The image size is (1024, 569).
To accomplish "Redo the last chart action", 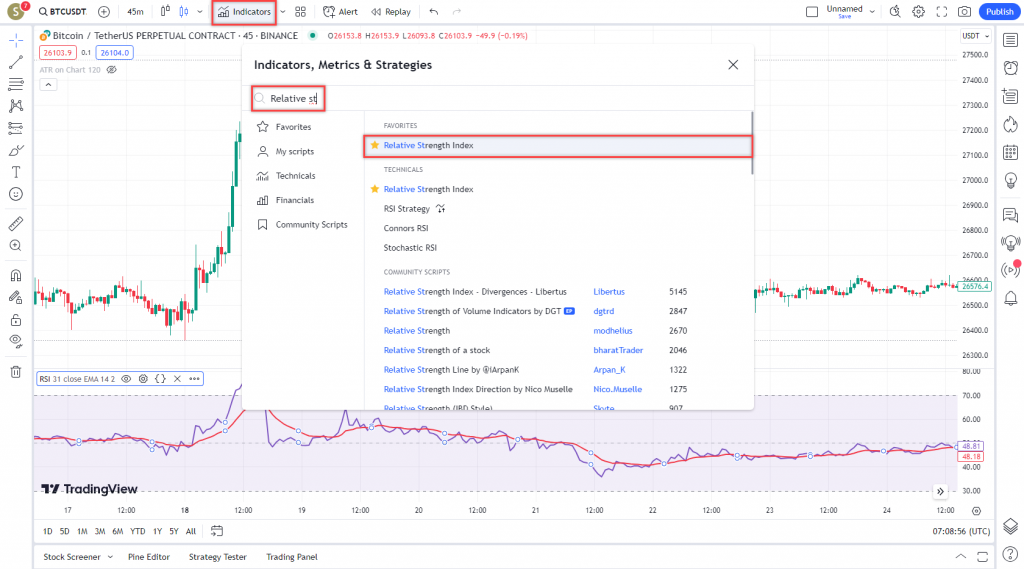I will (x=456, y=12).
